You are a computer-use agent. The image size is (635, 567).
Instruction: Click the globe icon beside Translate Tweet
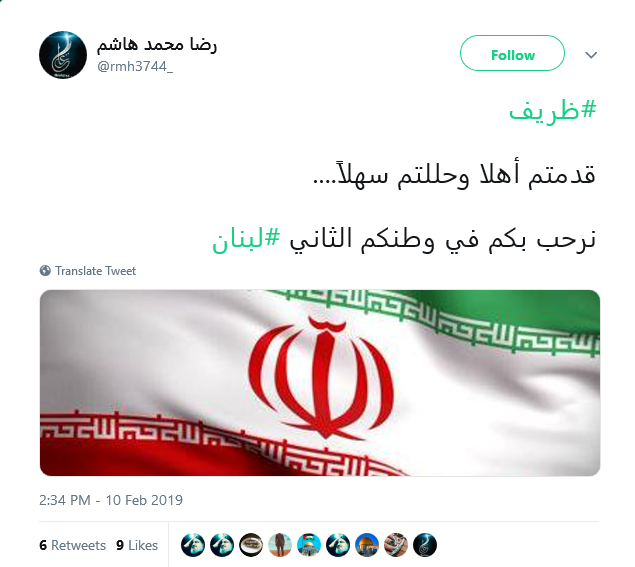45,271
